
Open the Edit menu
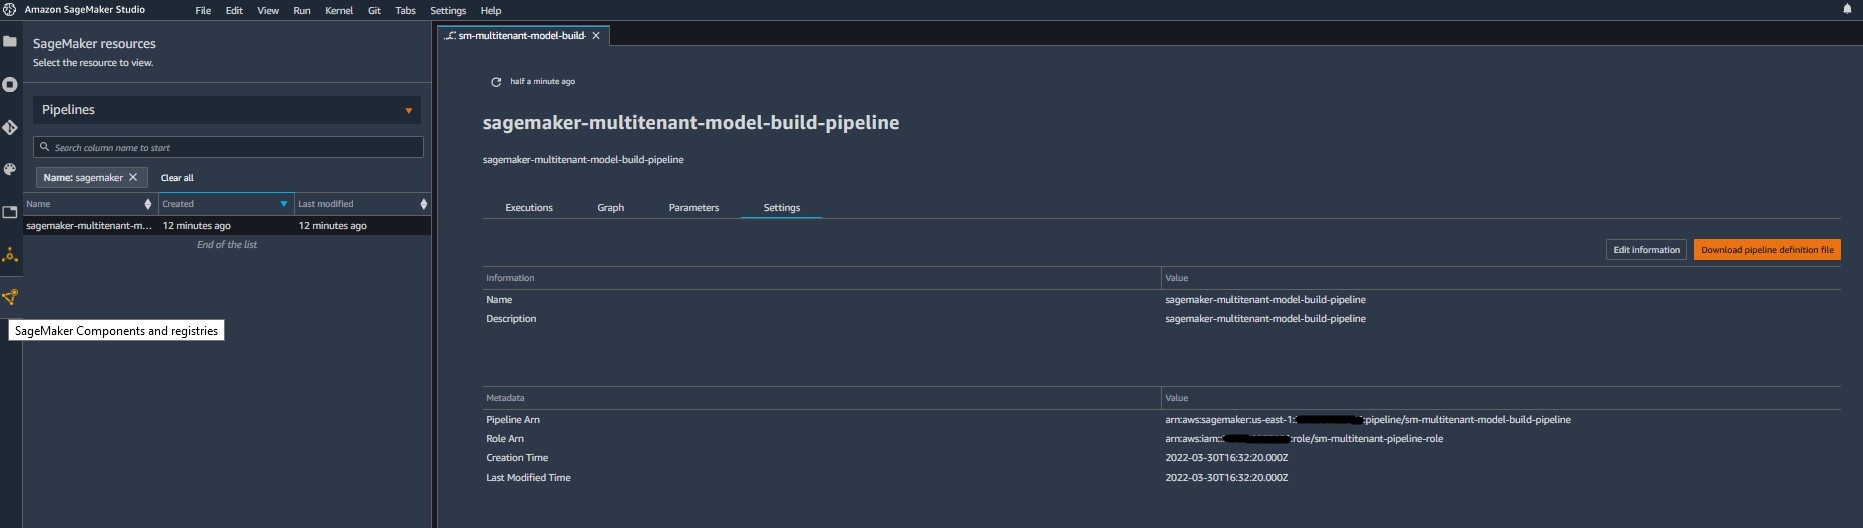[234, 10]
